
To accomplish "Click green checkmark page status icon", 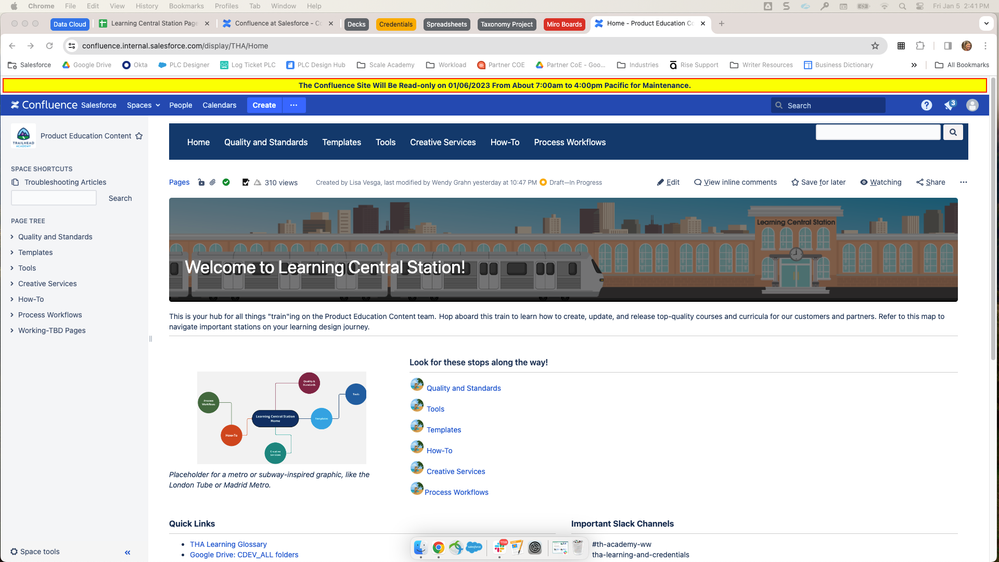I will tap(226, 182).
